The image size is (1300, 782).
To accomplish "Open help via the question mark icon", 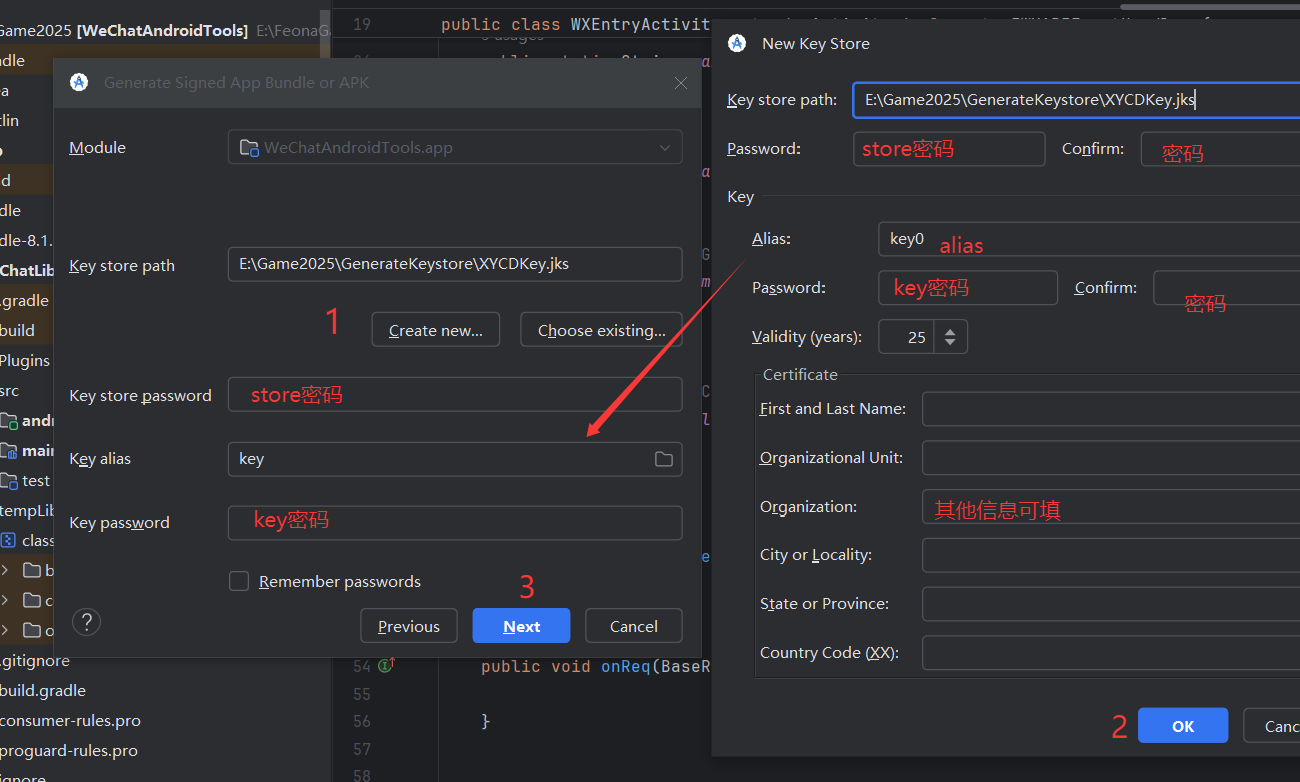I will click(x=86, y=621).
